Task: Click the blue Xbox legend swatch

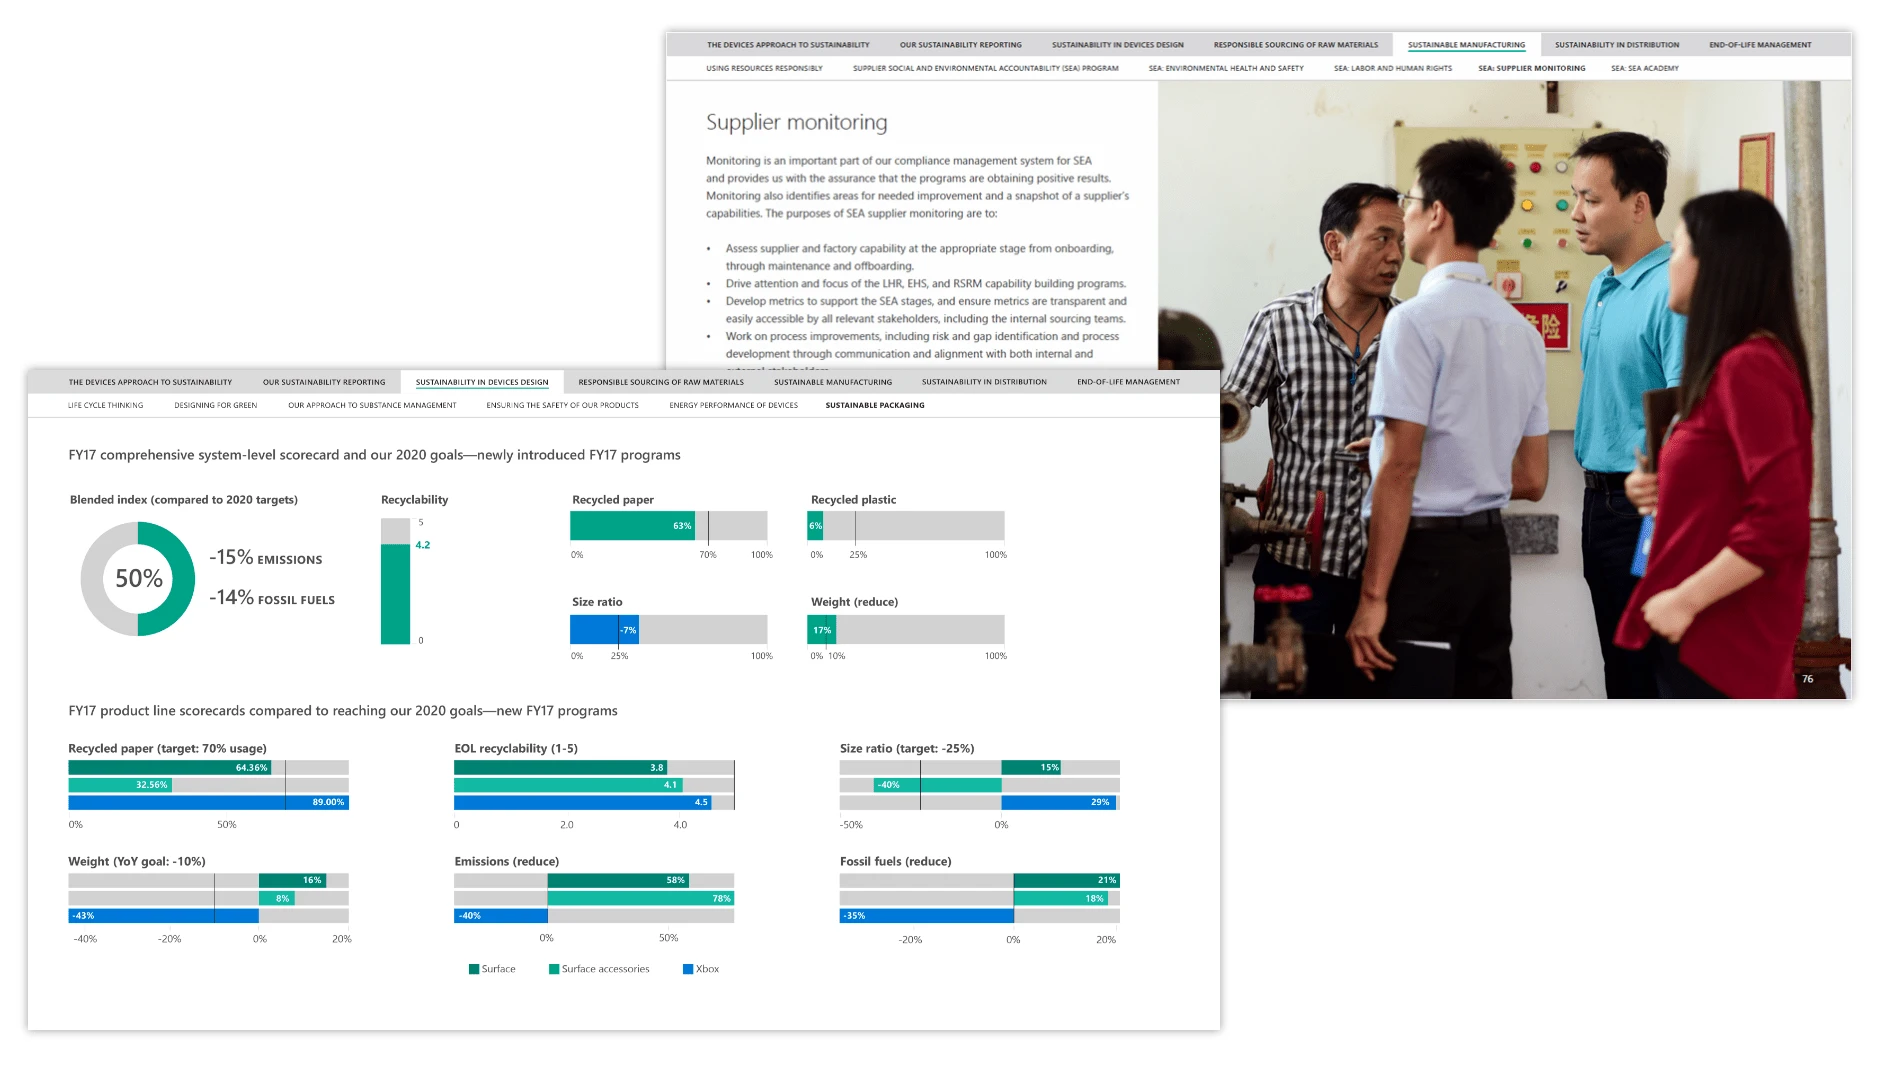Action: 688,969
